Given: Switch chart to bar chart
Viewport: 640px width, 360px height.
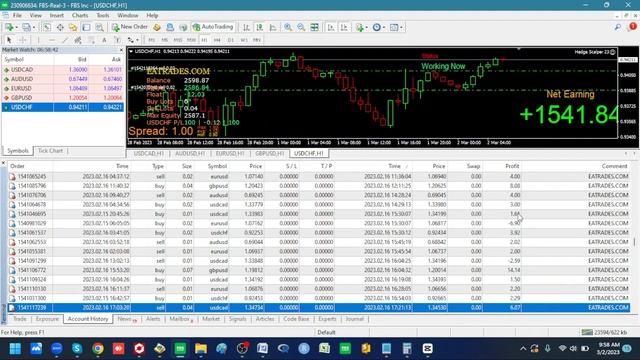Looking at the screenshot, I should (246, 27).
